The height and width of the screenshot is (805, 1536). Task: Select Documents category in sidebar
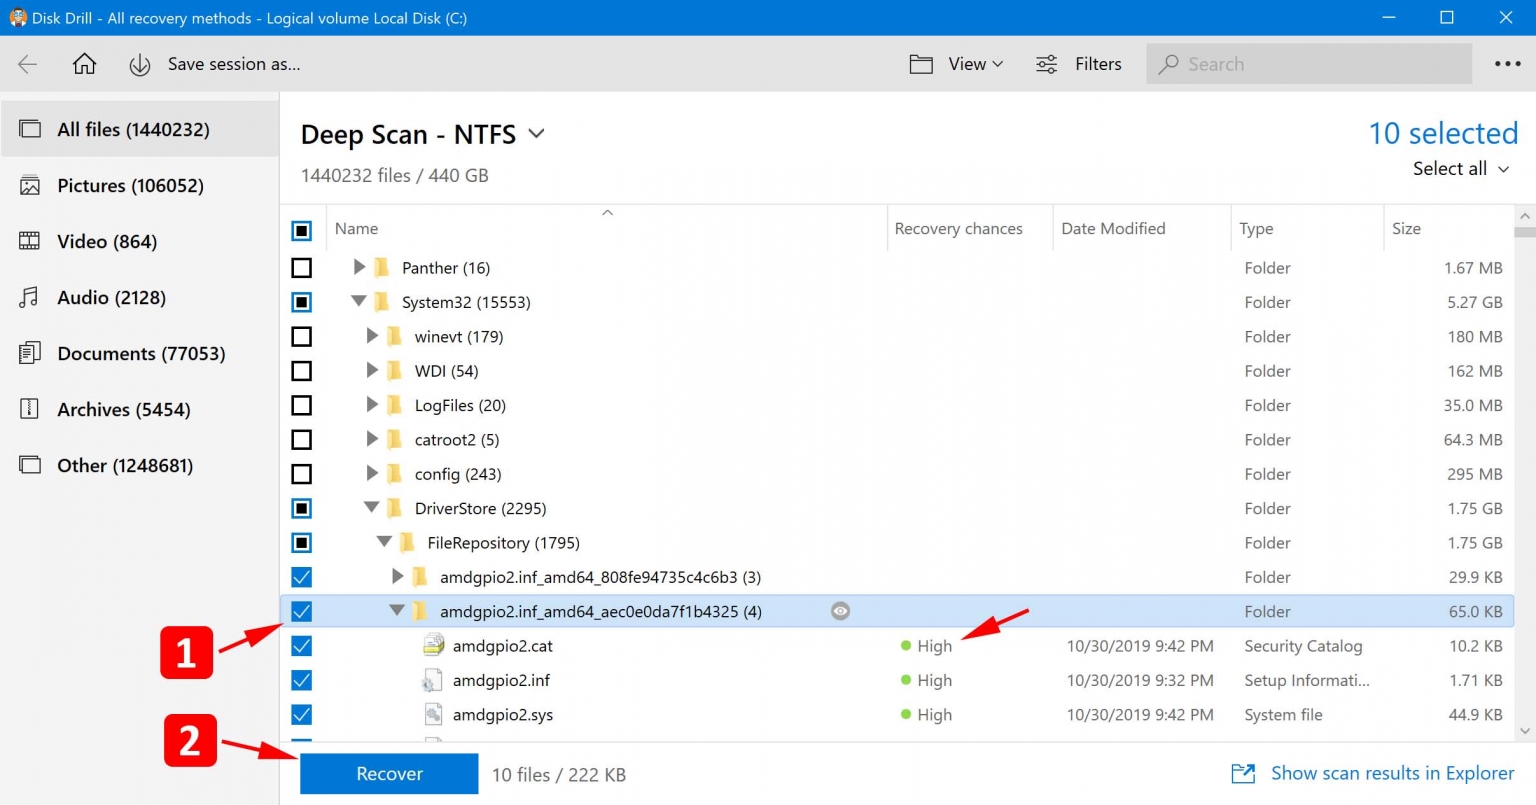(x=140, y=354)
